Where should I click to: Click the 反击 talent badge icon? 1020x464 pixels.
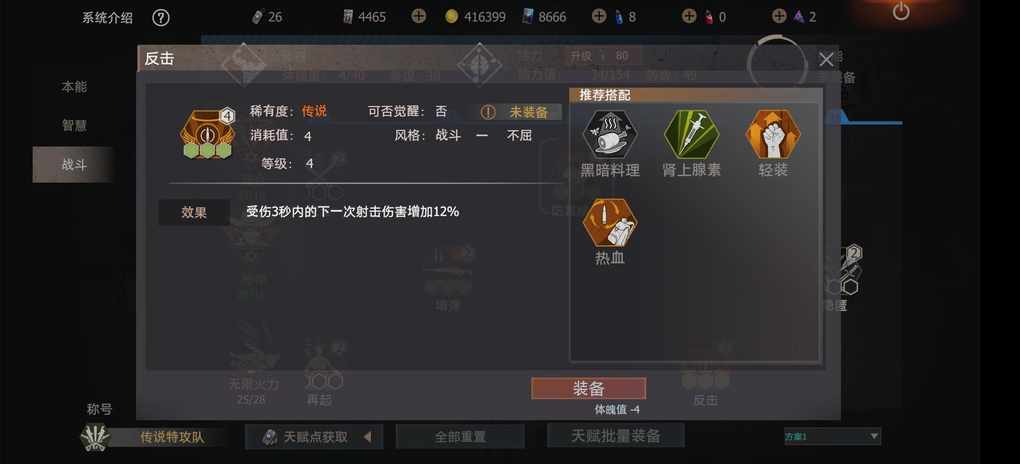(208, 133)
